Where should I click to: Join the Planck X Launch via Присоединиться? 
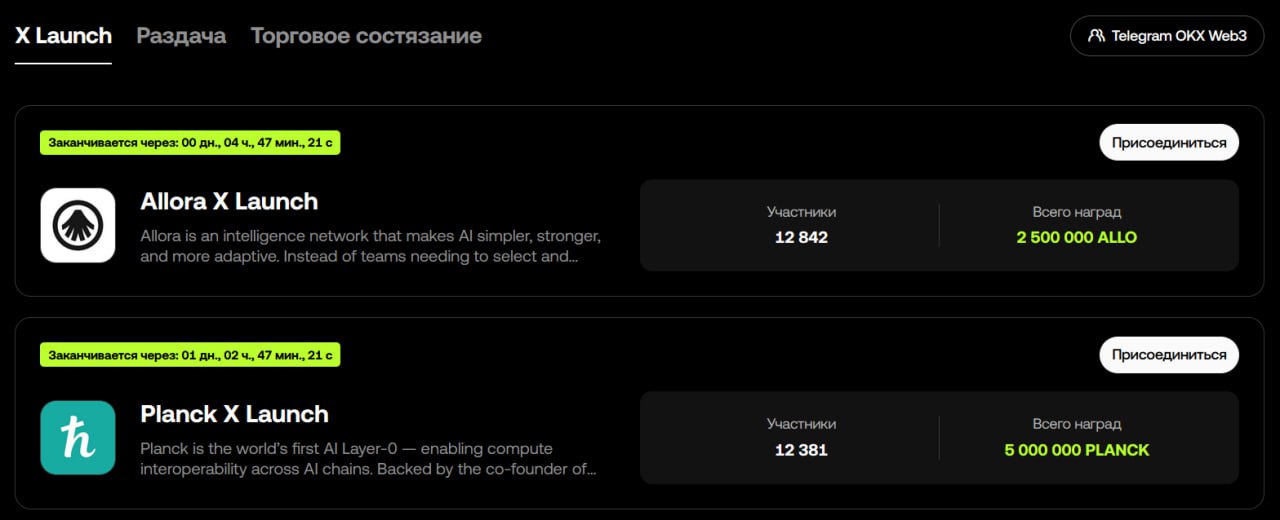coord(1169,355)
